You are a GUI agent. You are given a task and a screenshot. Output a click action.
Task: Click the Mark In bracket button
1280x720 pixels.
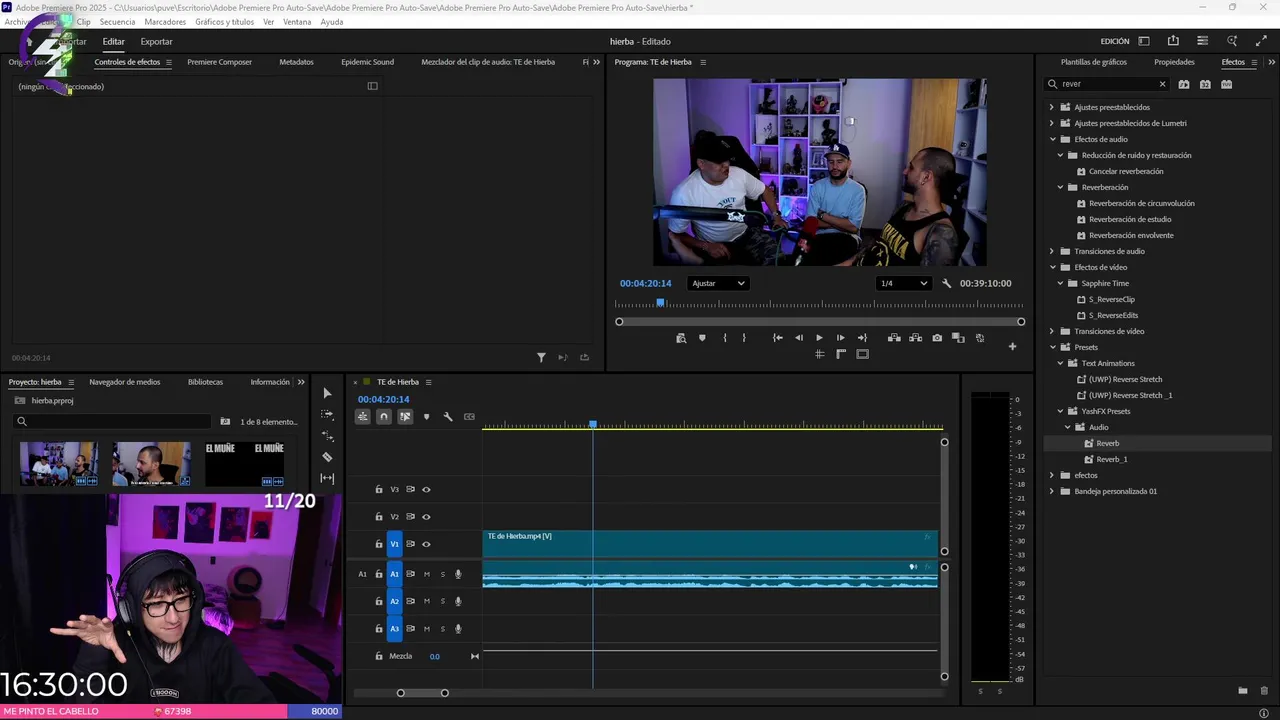pos(725,338)
